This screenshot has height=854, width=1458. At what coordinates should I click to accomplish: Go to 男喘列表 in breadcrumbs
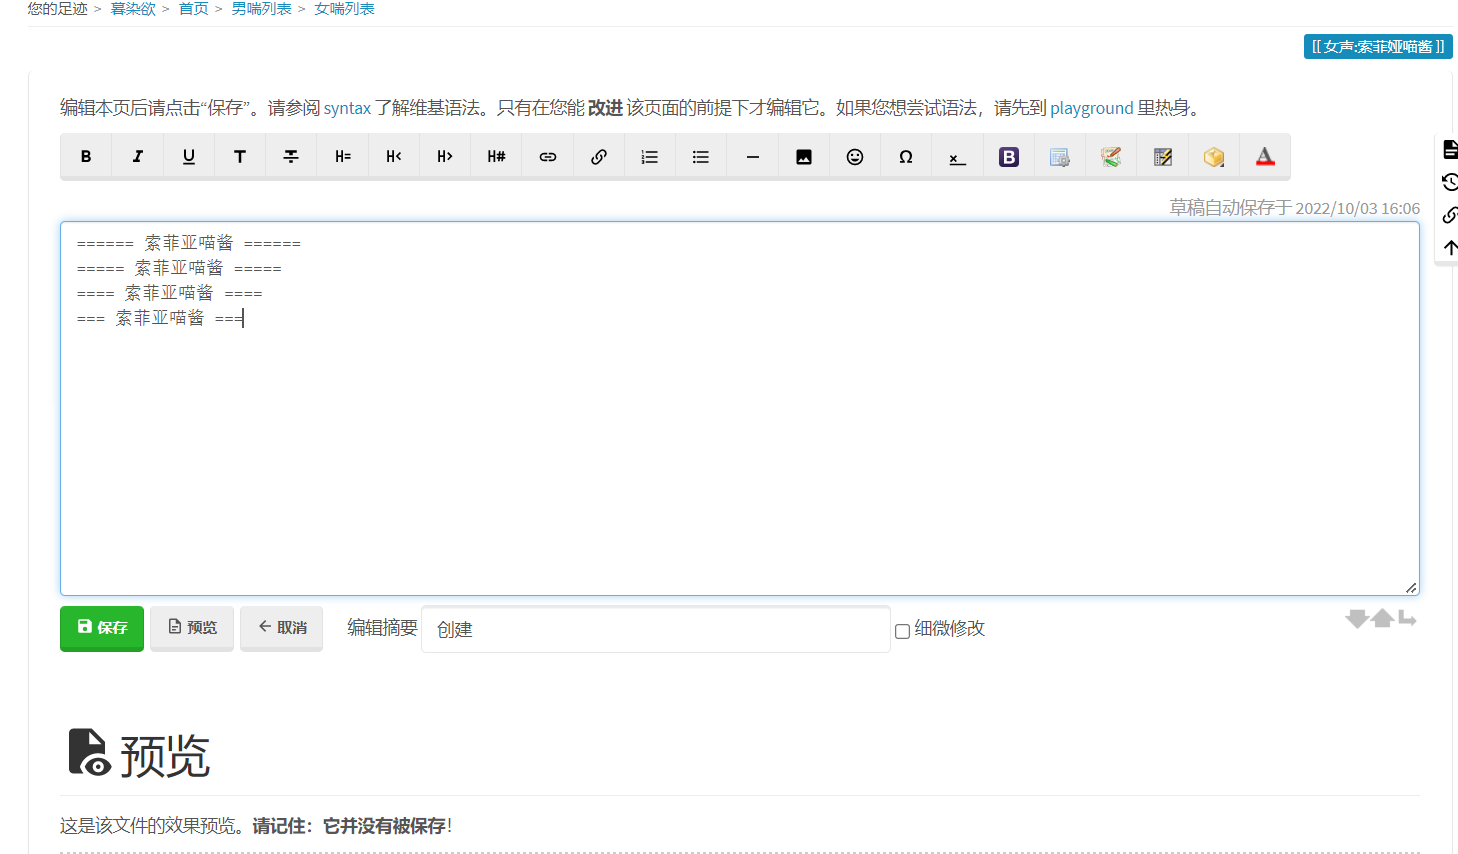click(x=261, y=9)
